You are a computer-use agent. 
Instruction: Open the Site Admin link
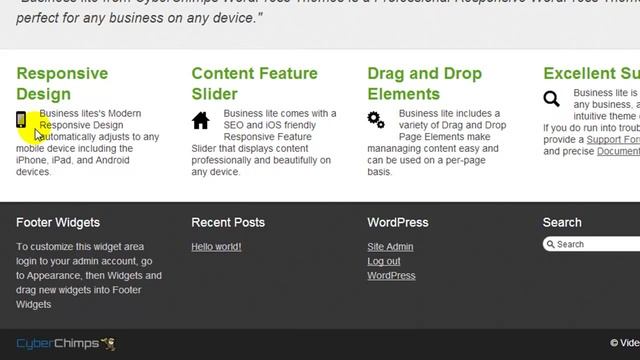coord(390,247)
